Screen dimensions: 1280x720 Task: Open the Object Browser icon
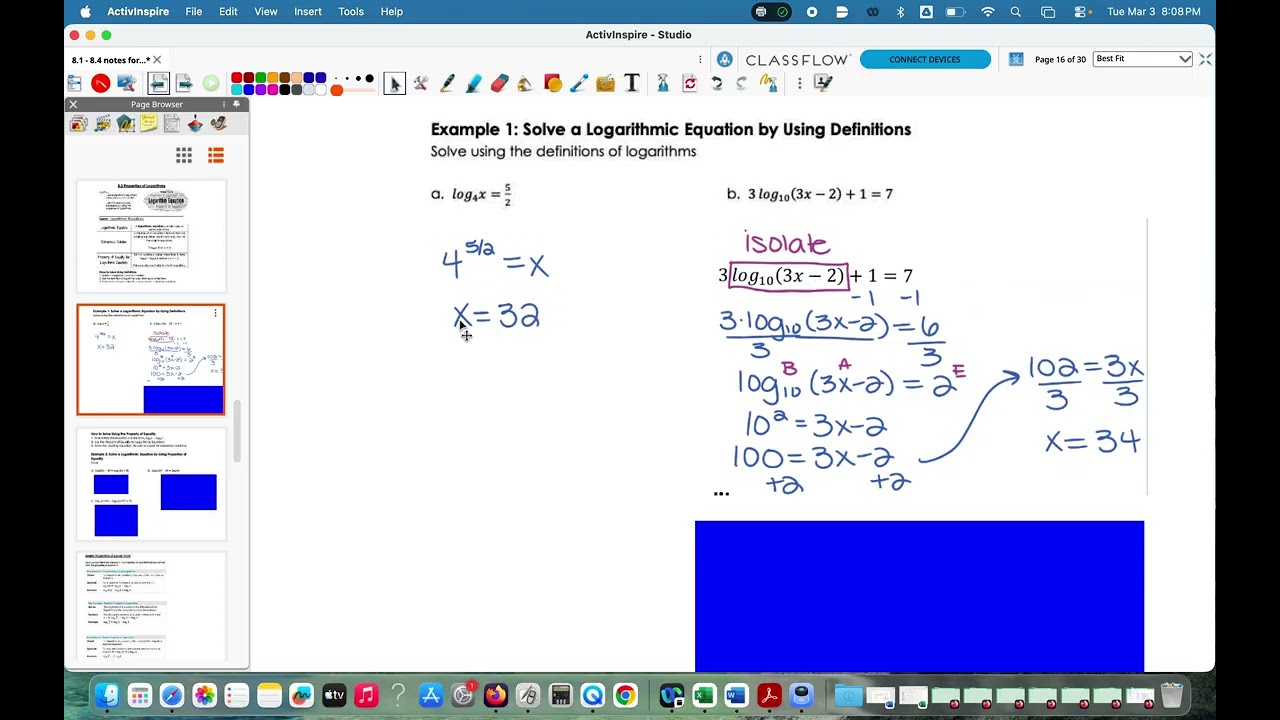(125, 124)
